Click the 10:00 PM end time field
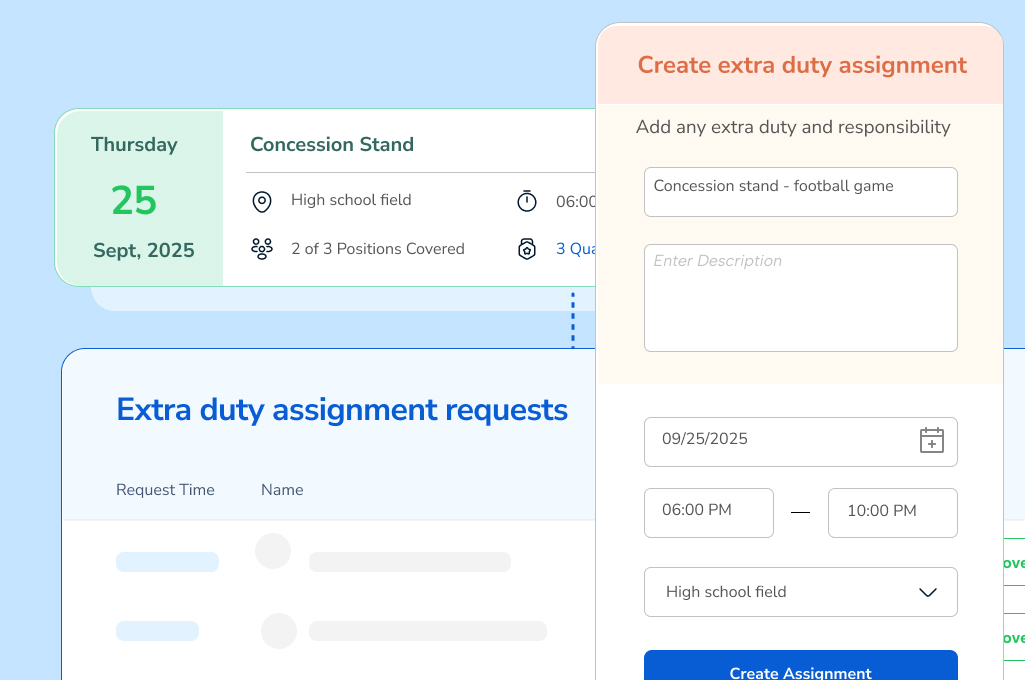Screen dimensions: 1025x680 tap(892, 512)
